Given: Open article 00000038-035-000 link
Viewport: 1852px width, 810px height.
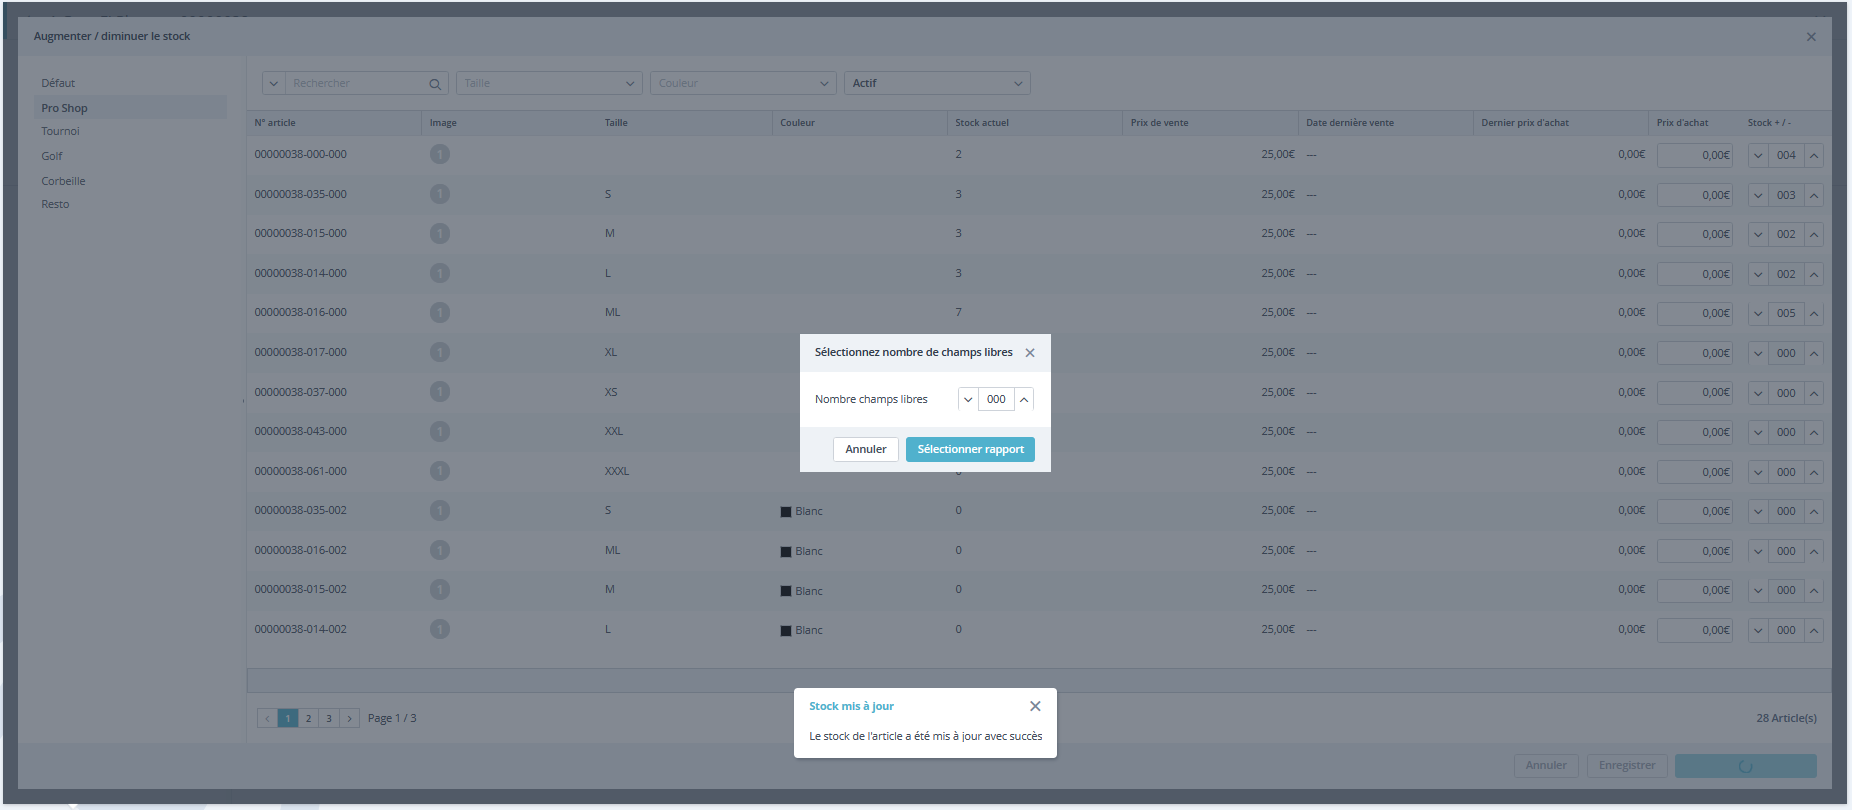Looking at the screenshot, I should point(300,194).
